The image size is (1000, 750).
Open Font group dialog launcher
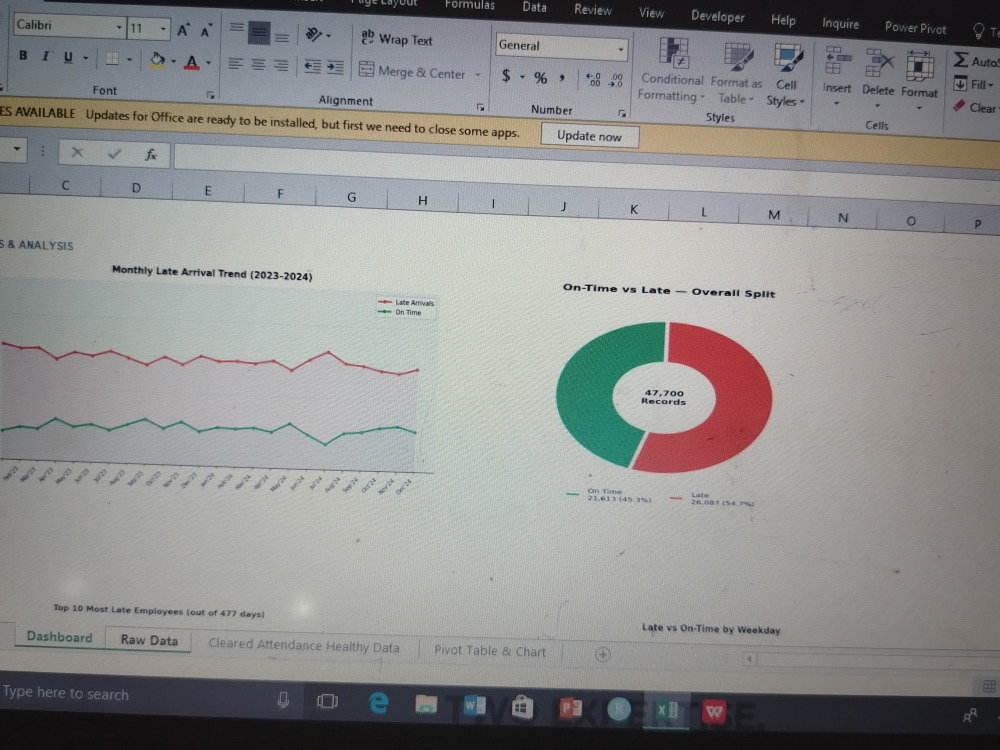tap(211, 95)
